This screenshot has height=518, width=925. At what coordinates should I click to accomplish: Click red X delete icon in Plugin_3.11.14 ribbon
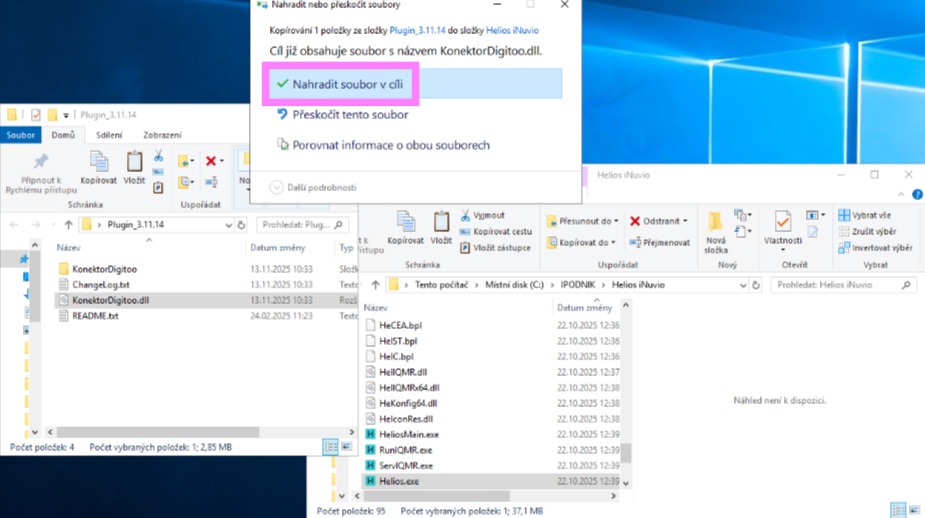[x=211, y=161]
